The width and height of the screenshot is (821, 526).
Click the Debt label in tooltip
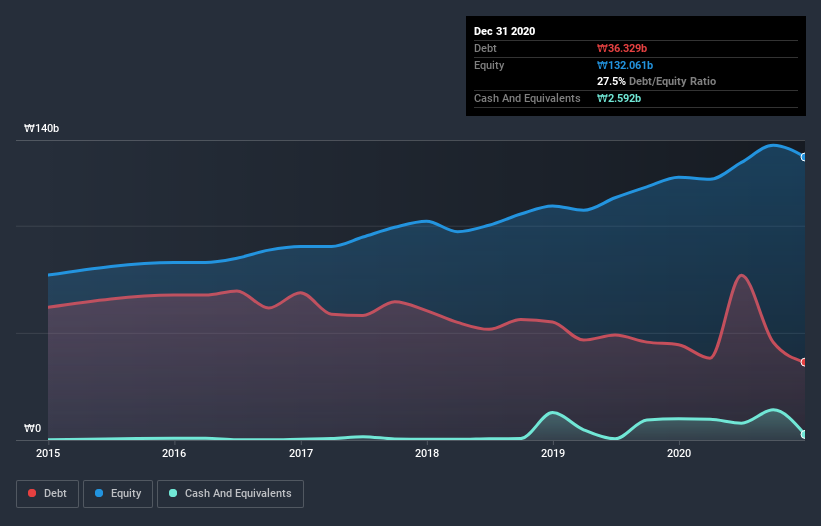(485, 48)
